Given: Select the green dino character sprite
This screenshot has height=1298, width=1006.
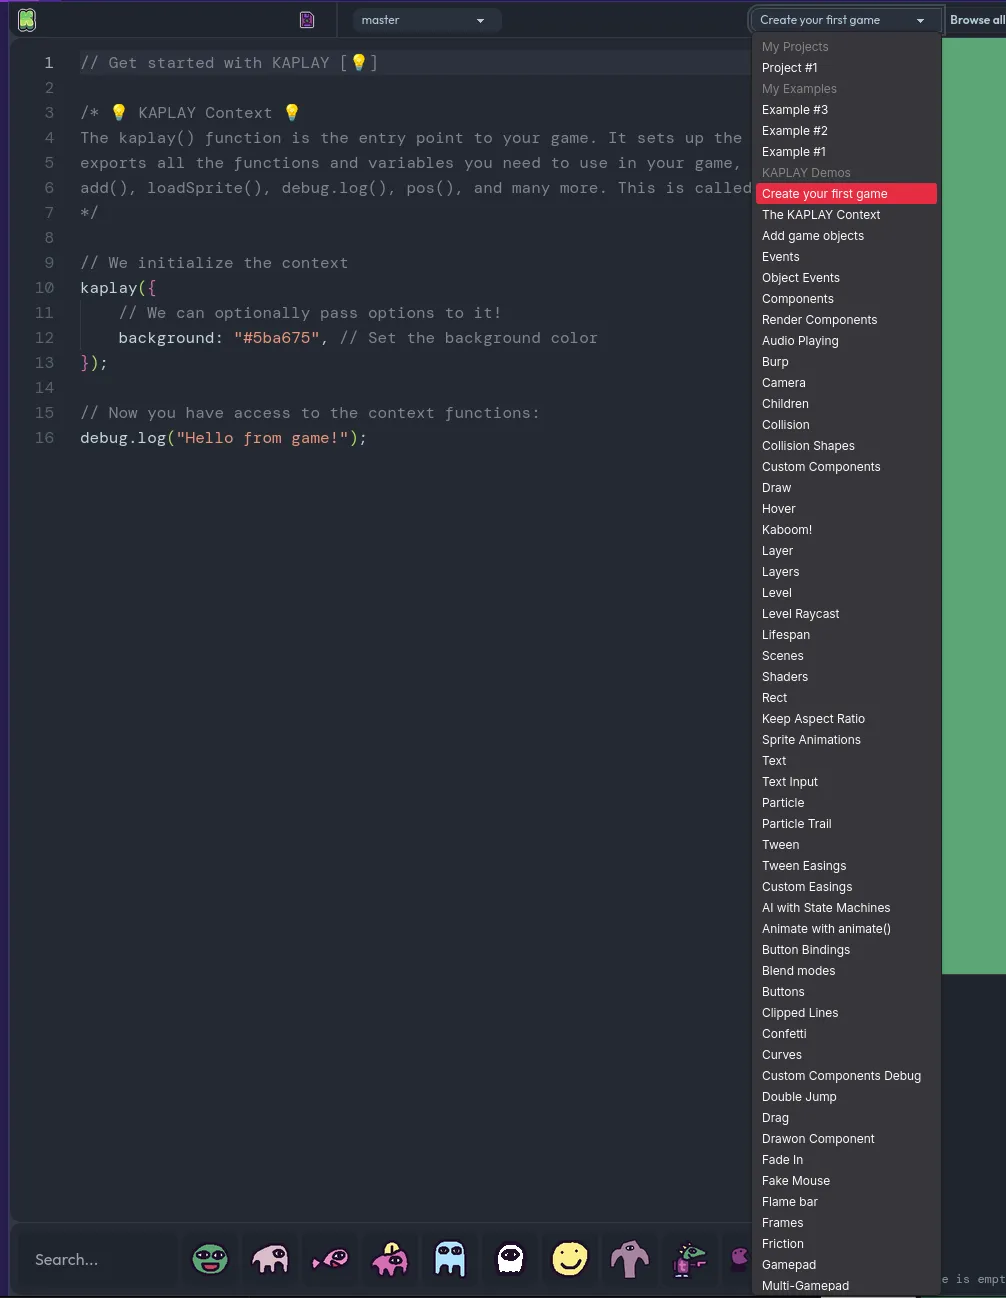Looking at the screenshot, I should tap(690, 1259).
